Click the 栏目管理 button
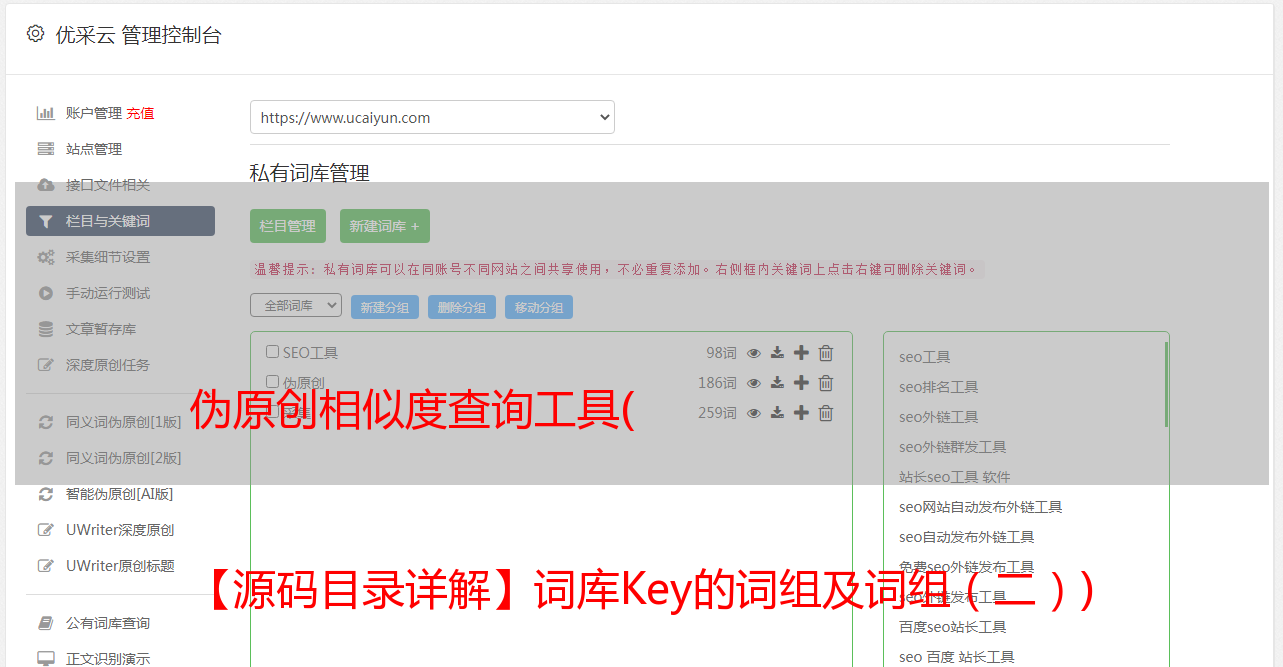 click(288, 226)
